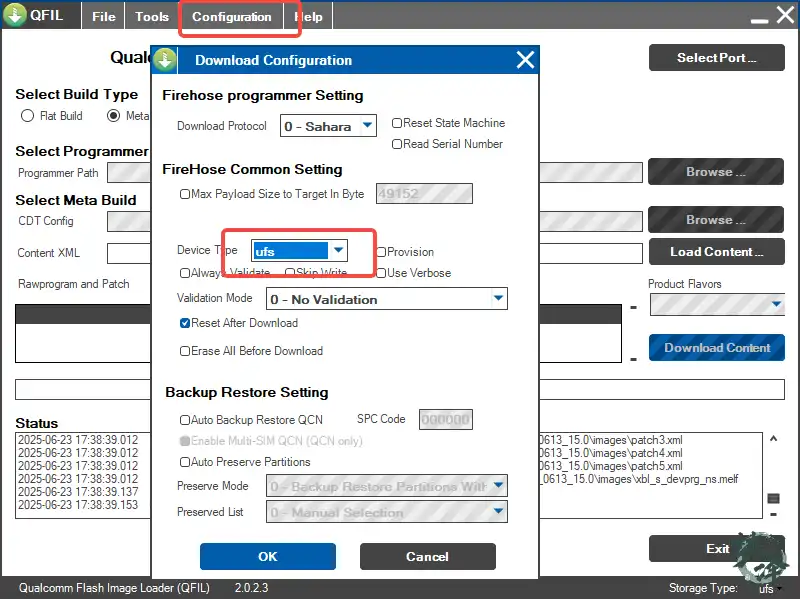The width and height of the screenshot is (800, 599).
Task: Expand the Device Type ufs dropdown
Action: (338, 250)
